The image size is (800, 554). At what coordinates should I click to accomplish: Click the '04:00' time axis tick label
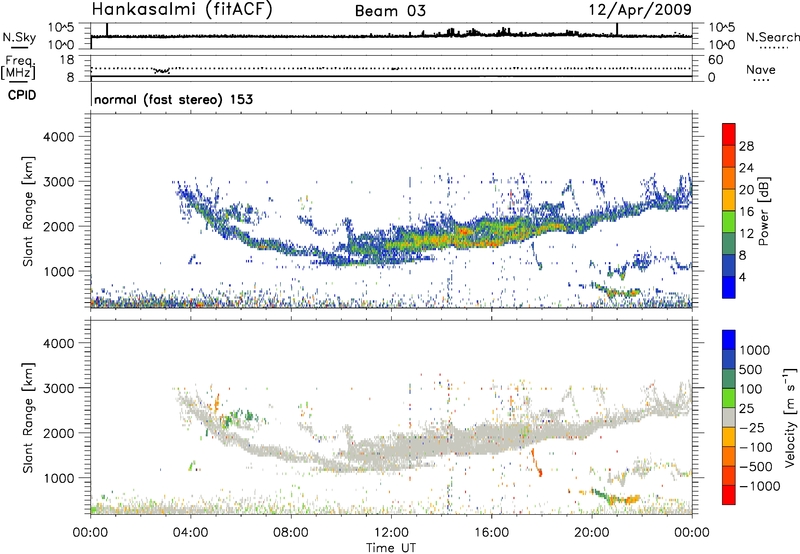point(191,533)
